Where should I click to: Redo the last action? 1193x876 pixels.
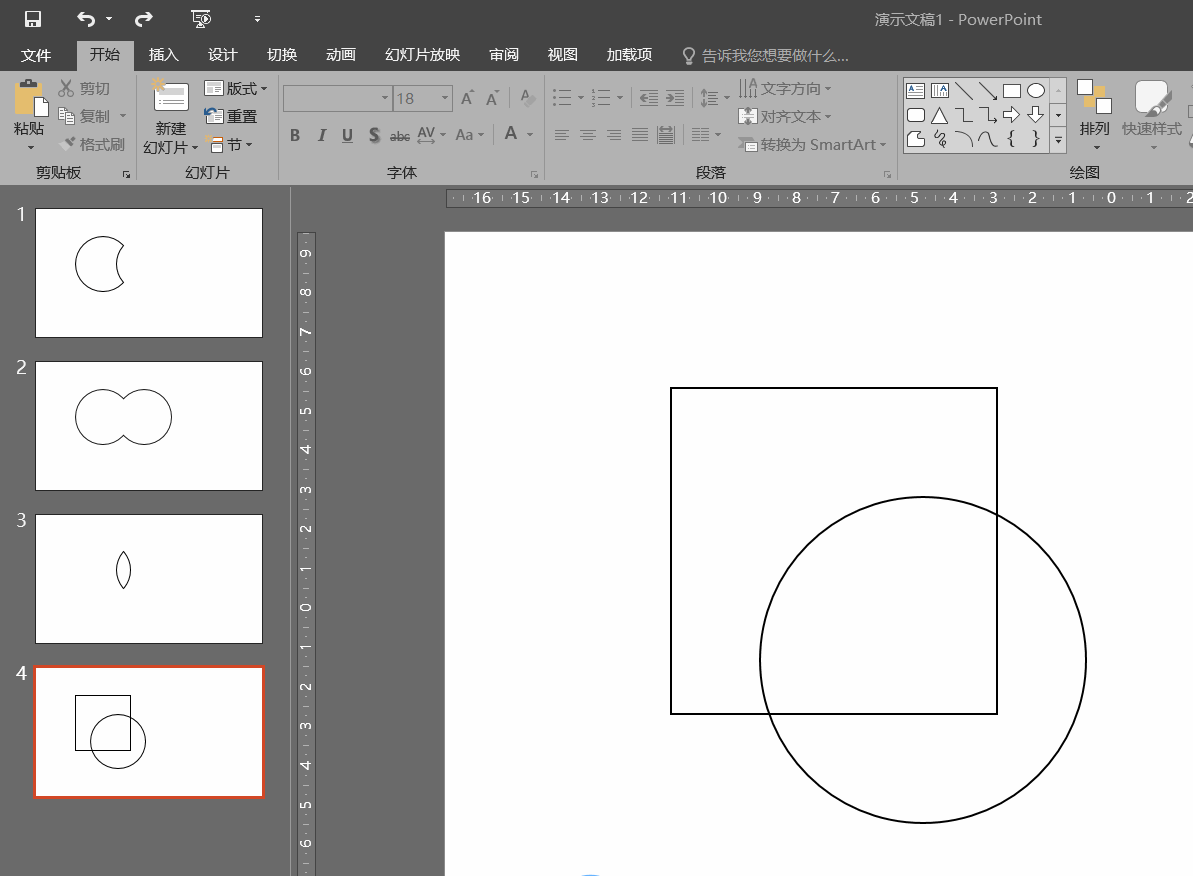pos(143,19)
